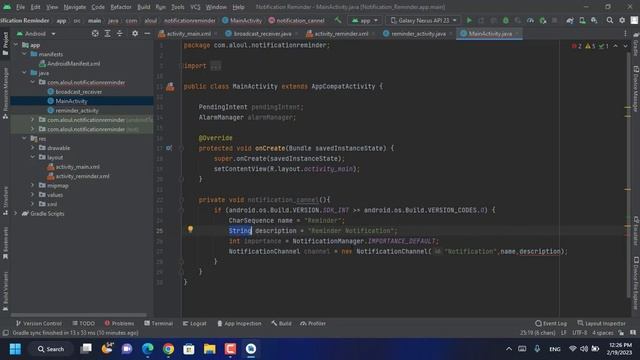This screenshot has width=640, height=360.
Task: Open the Refactor menu
Action: (121, 7)
